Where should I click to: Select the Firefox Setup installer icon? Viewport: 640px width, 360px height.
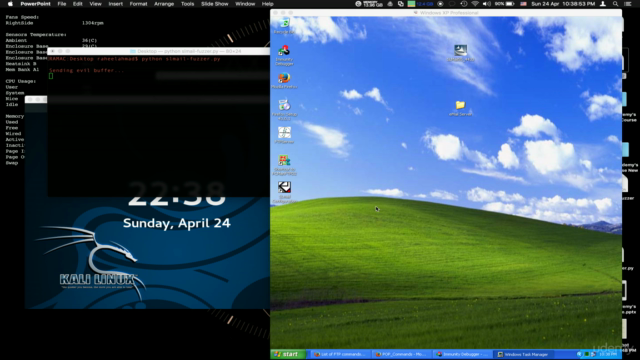[284, 109]
